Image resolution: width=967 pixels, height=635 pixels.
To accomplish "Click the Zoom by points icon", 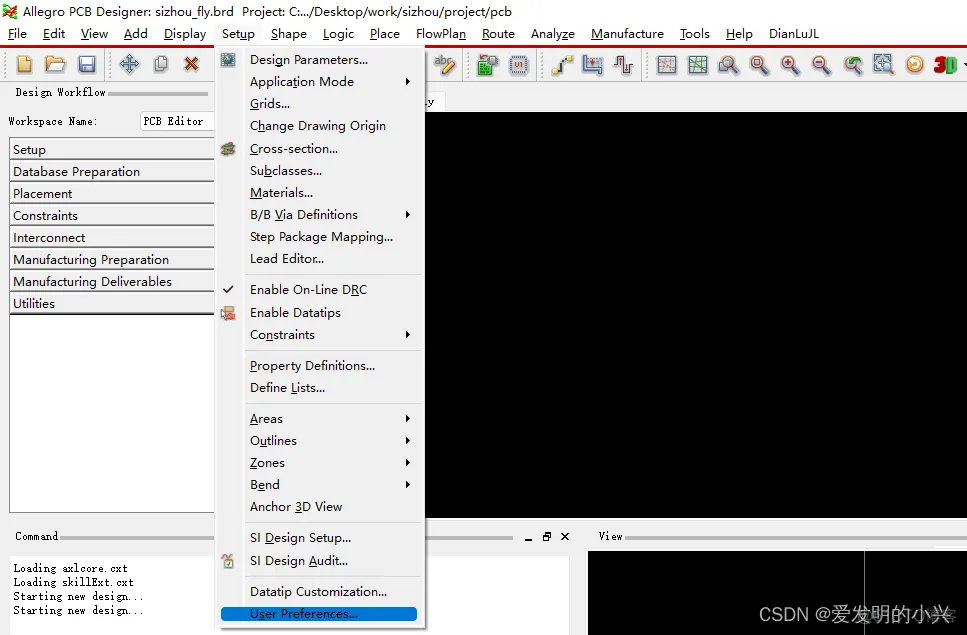I will pos(728,65).
